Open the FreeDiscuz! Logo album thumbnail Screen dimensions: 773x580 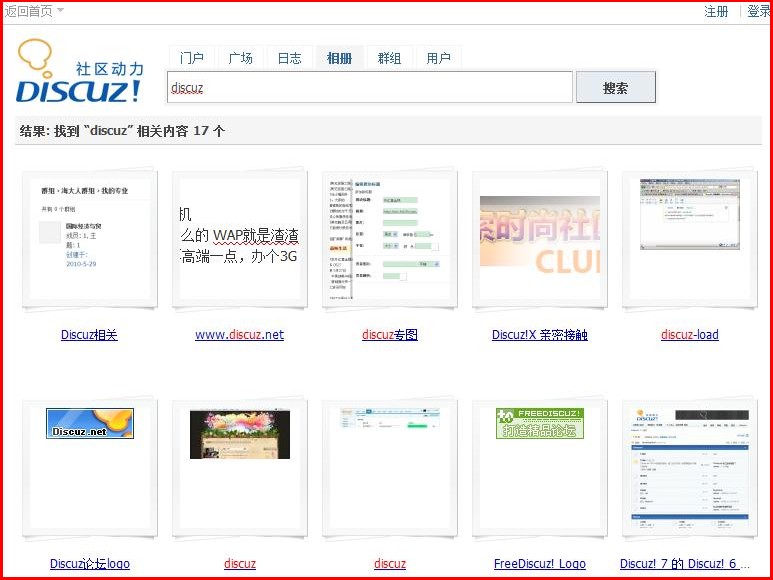tap(540, 468)
